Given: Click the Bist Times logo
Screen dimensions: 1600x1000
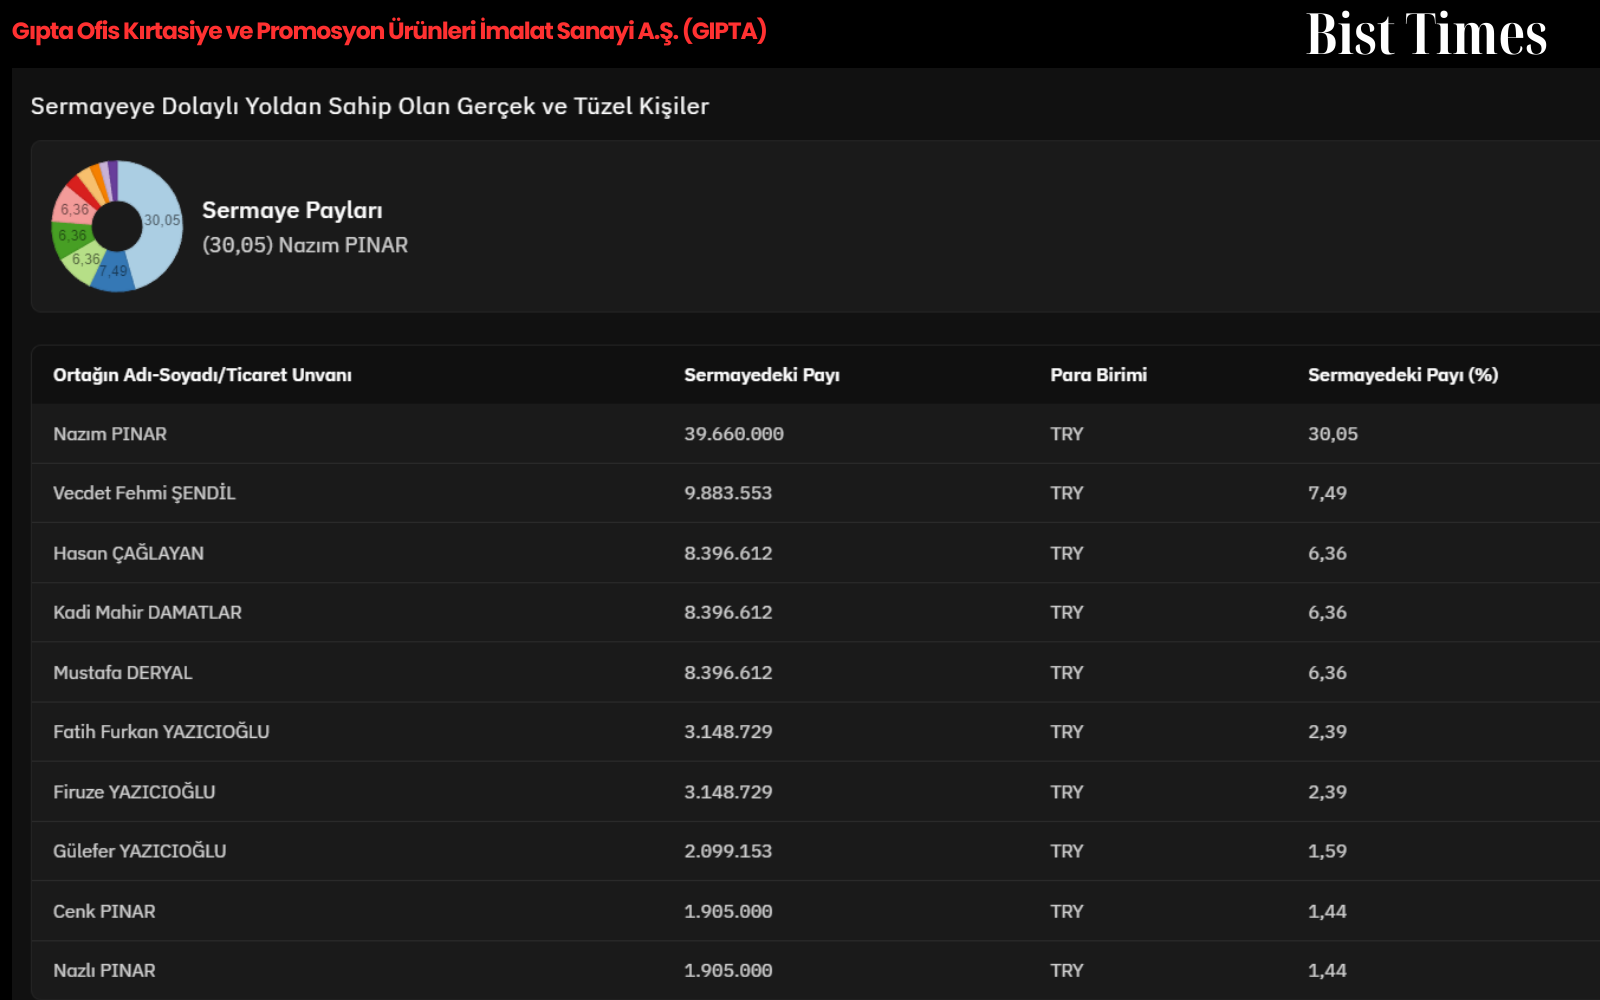Looking at the screenshot, I should pyautogui.click(x=1427, y=34).
